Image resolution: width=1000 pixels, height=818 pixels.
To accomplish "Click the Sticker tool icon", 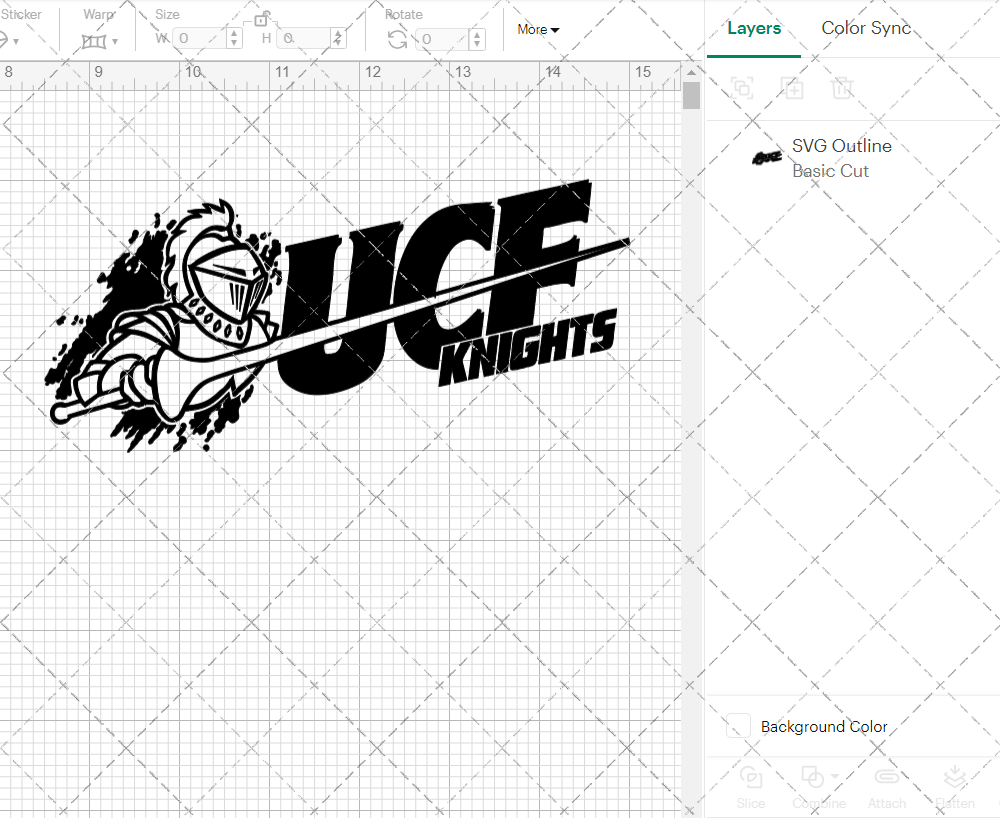I will coord(6,38).
